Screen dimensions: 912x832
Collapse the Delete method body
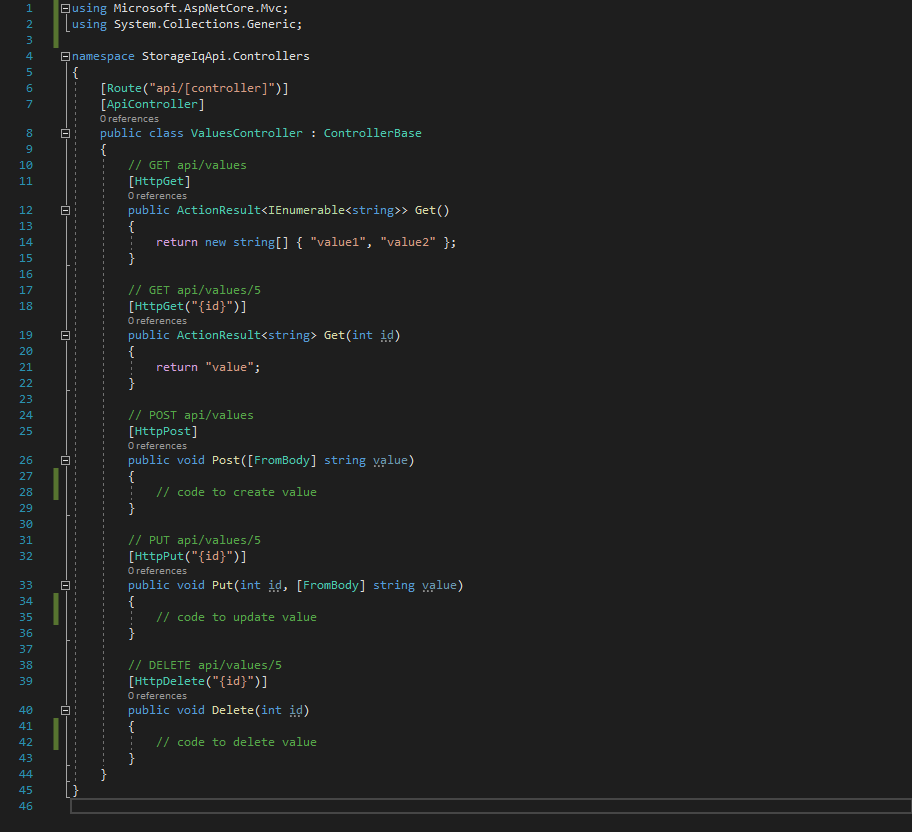(x=64, y=710)
